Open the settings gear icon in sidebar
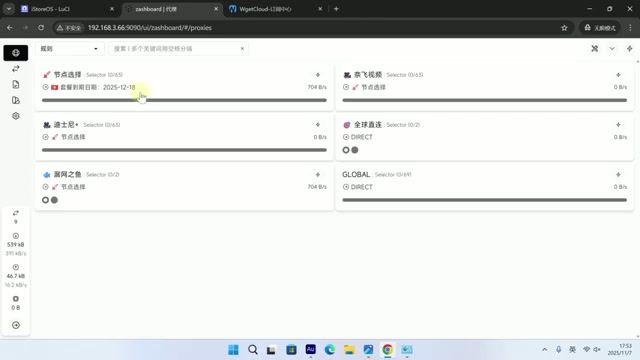The height and width of the screenshot is (360, 640). click(x=16, y=116)
